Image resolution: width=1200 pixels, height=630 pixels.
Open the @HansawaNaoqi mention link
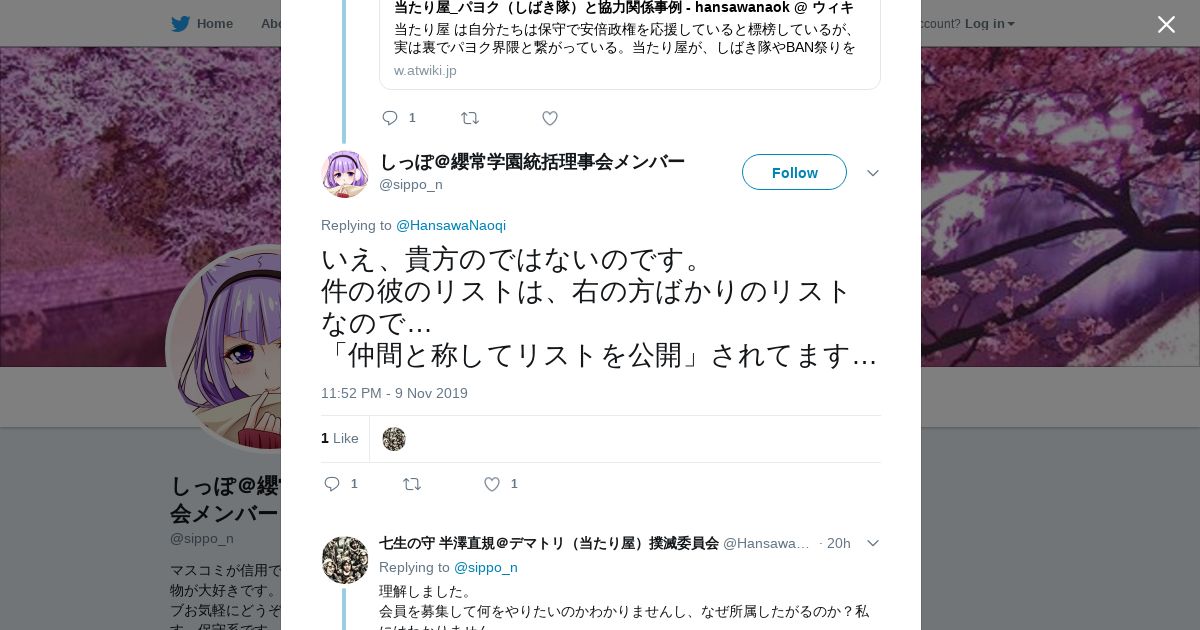tap(451, 225)
